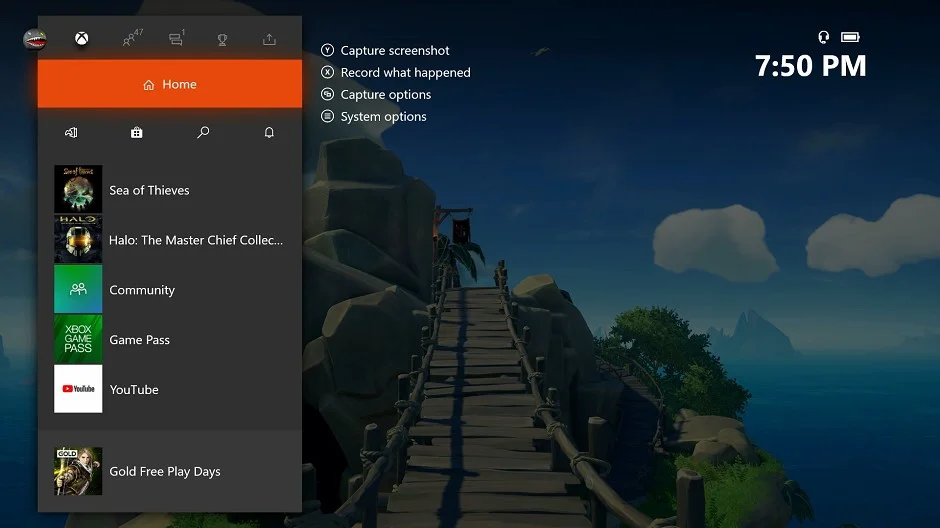The image size is (940, 528).
Task: Open the Capture and share tab
Action: click(x=269, y=40)
